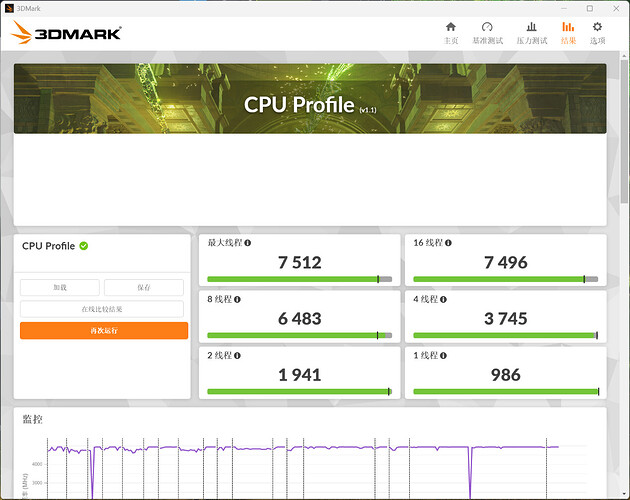630x500 pixels.
Task: Click the CPU Profile banner image
Action: tap(309, 99)
